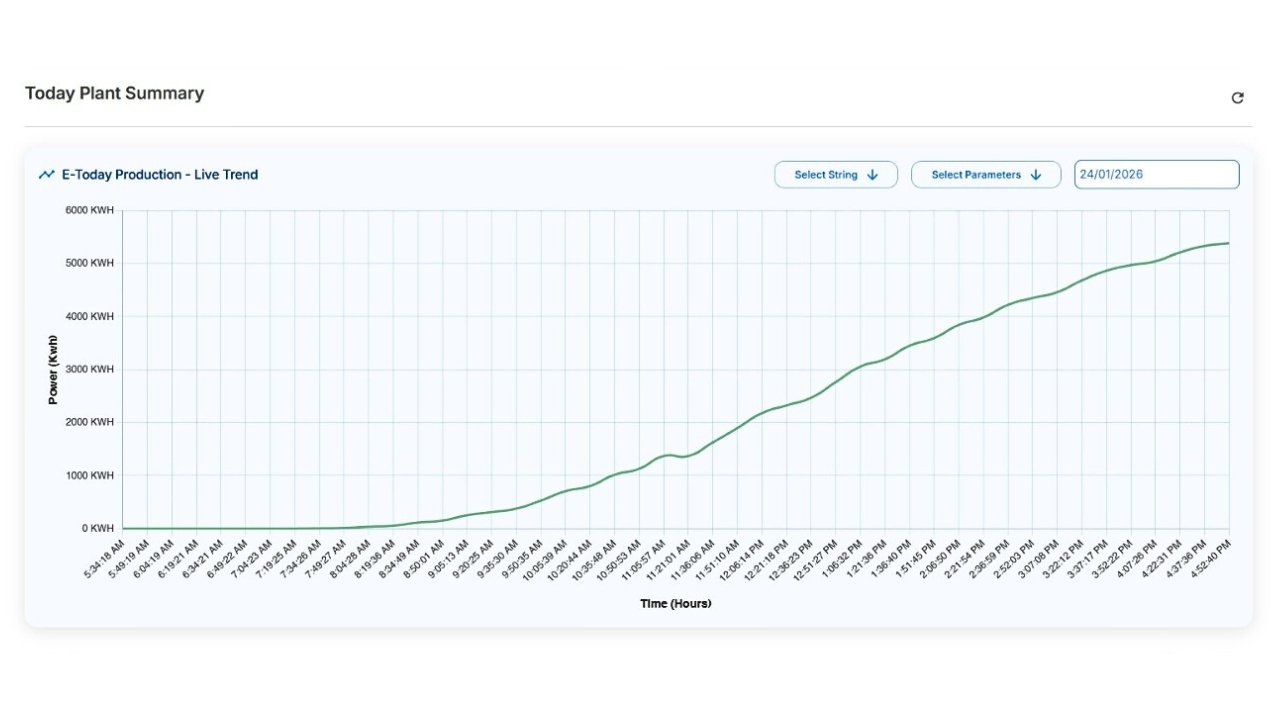Select the E-Today Production - Live Trend title
This screenshot has height=720, width=1280.
coord(159,175)
